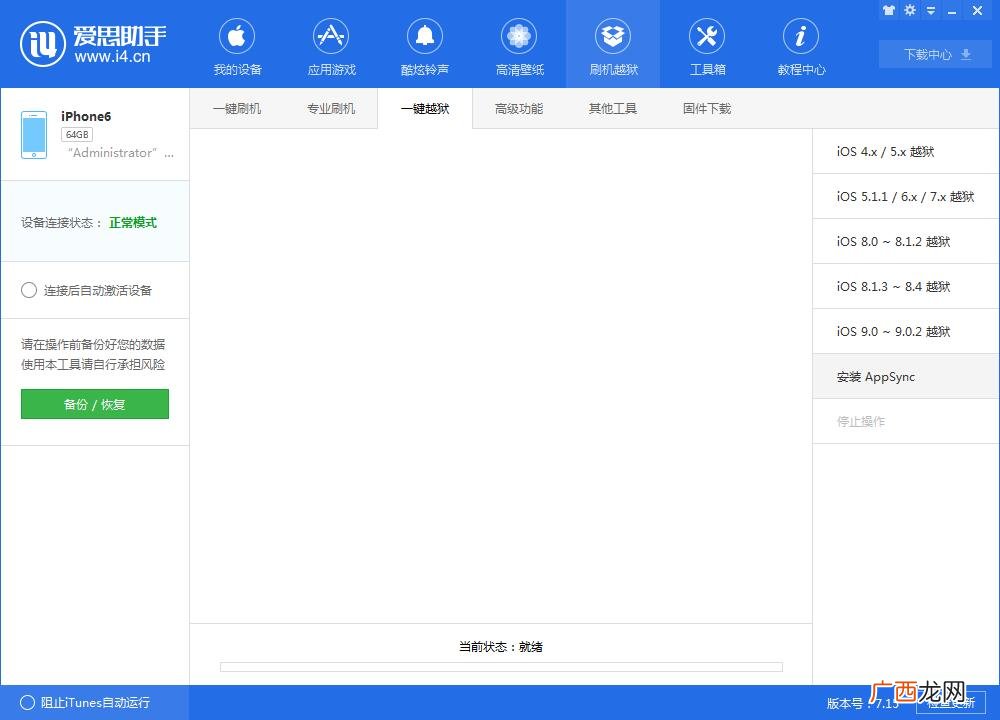The image size is (1000, 720).
Task: Click the progress bar at bottom
Action: click(501, 666)
